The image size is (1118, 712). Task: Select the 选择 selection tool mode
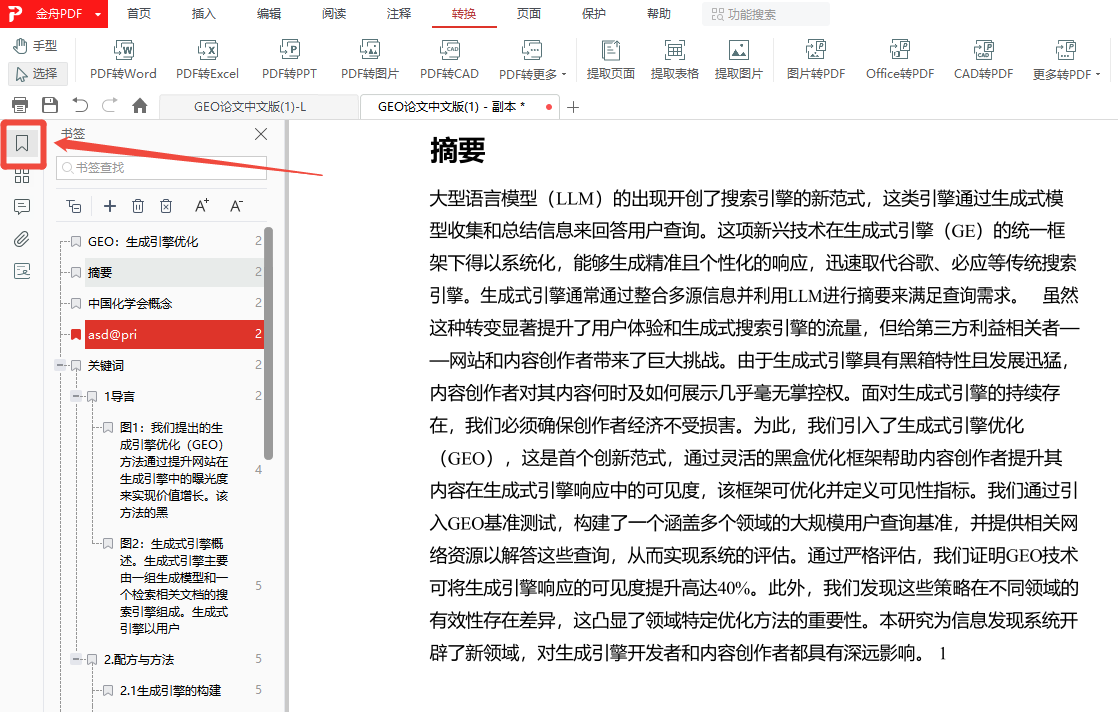(36, 73)
